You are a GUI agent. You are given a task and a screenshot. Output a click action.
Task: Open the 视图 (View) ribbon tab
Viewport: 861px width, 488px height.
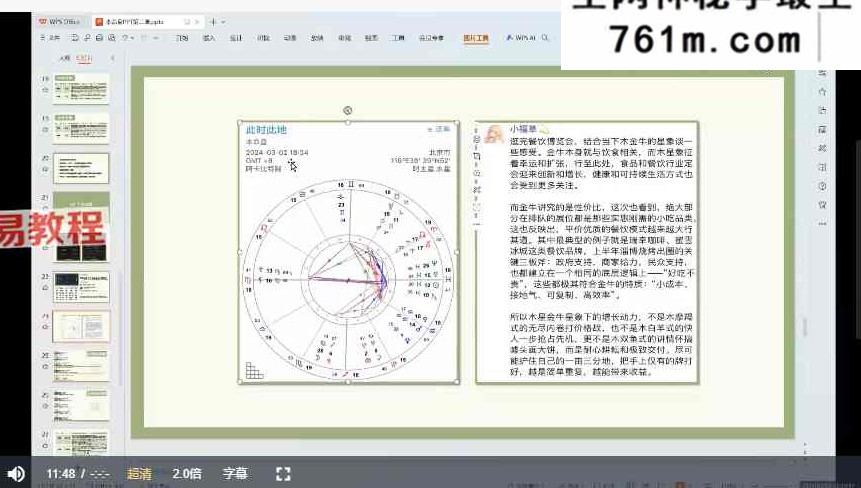(371, 38)
